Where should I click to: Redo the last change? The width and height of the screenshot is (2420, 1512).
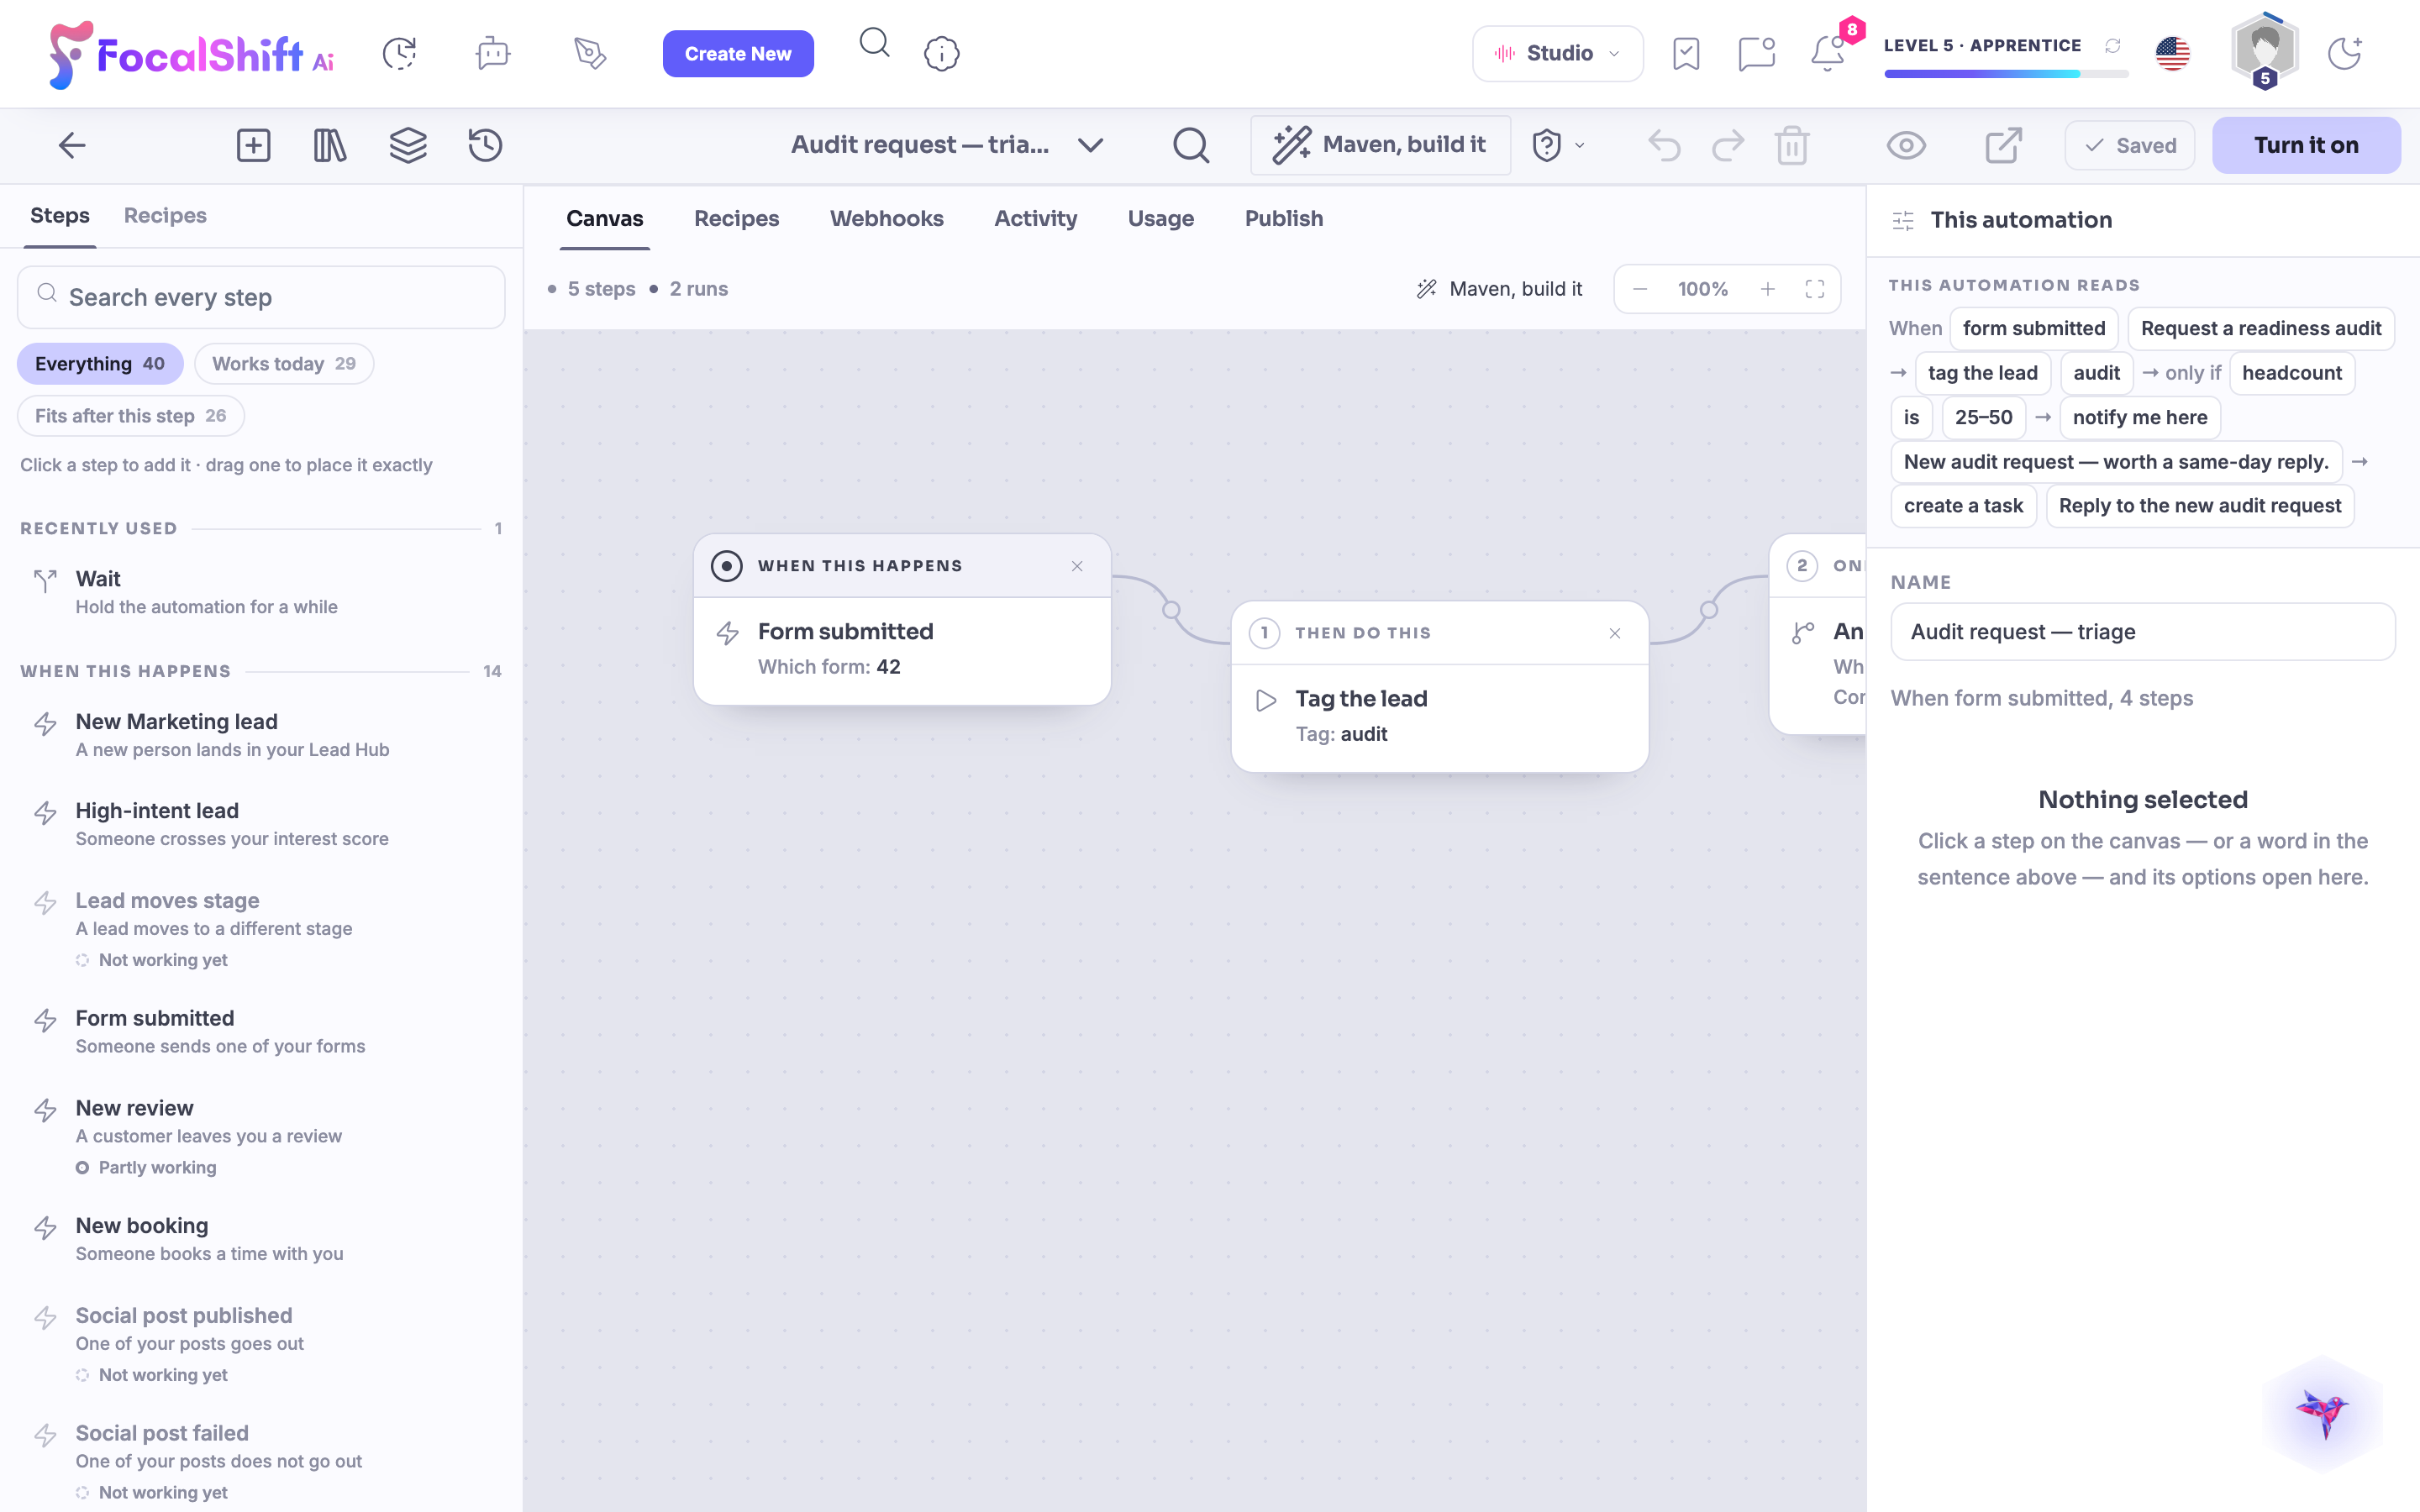pyautogui.click(x=1728, y=146)
